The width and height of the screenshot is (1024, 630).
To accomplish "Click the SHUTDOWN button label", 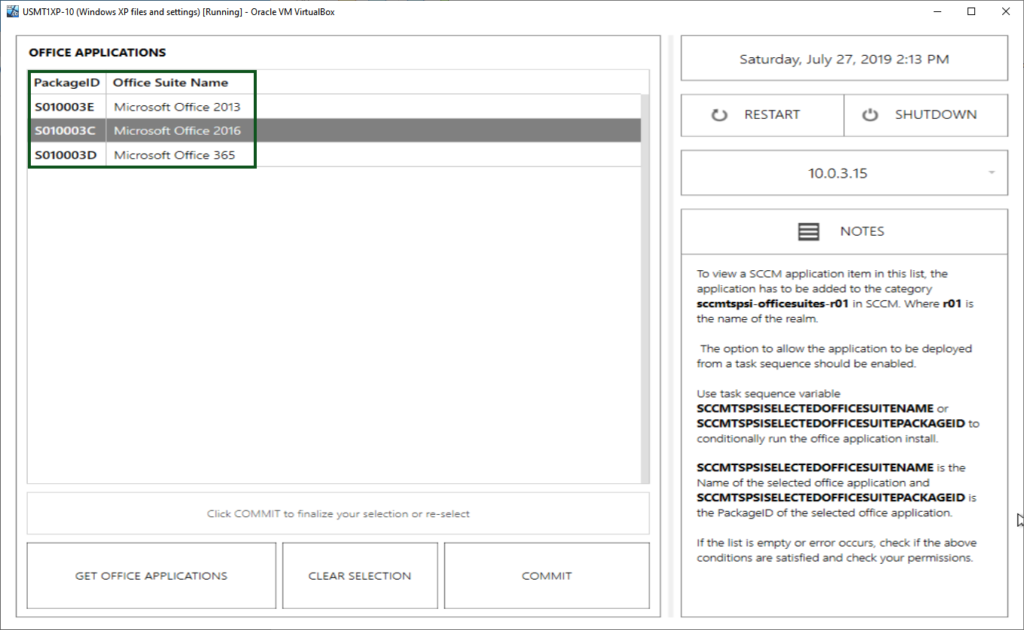I will click(x=935, y=115).
